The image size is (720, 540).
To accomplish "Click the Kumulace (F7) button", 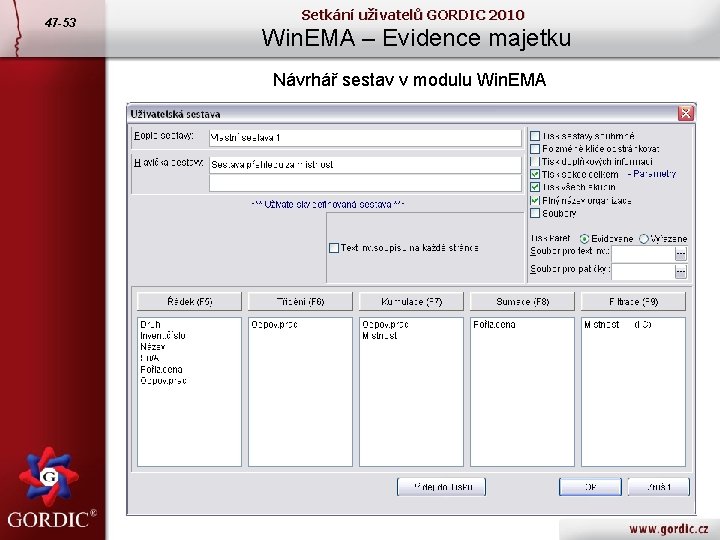I will tap(411, 302).
